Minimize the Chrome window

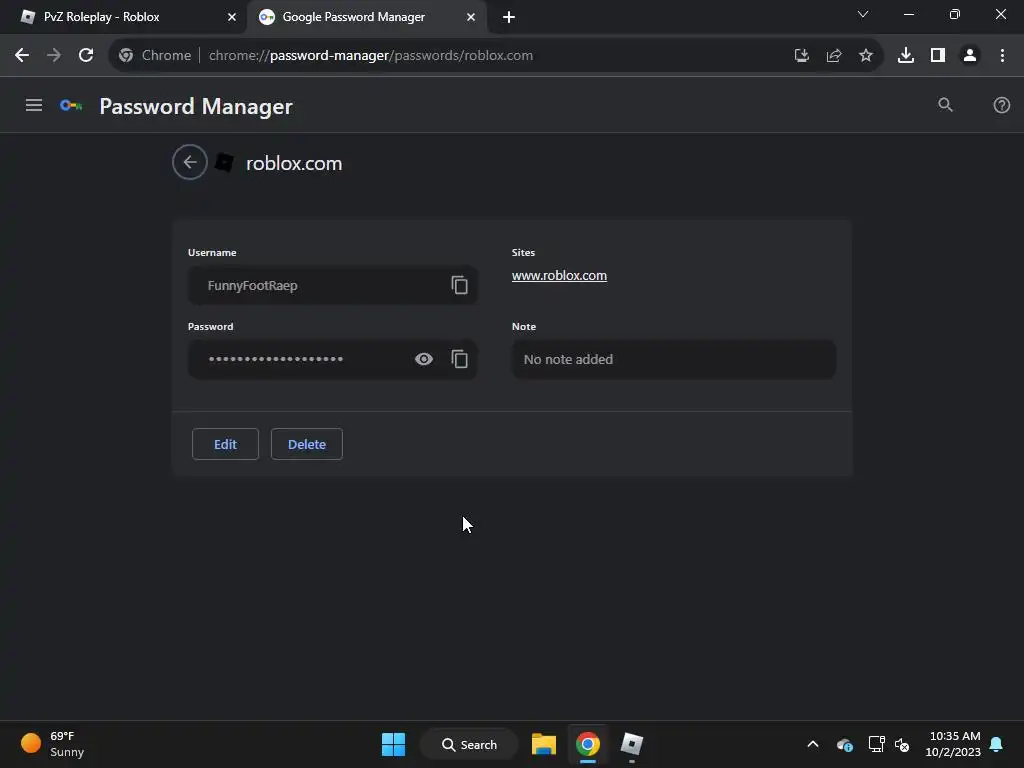pos(908,14)
